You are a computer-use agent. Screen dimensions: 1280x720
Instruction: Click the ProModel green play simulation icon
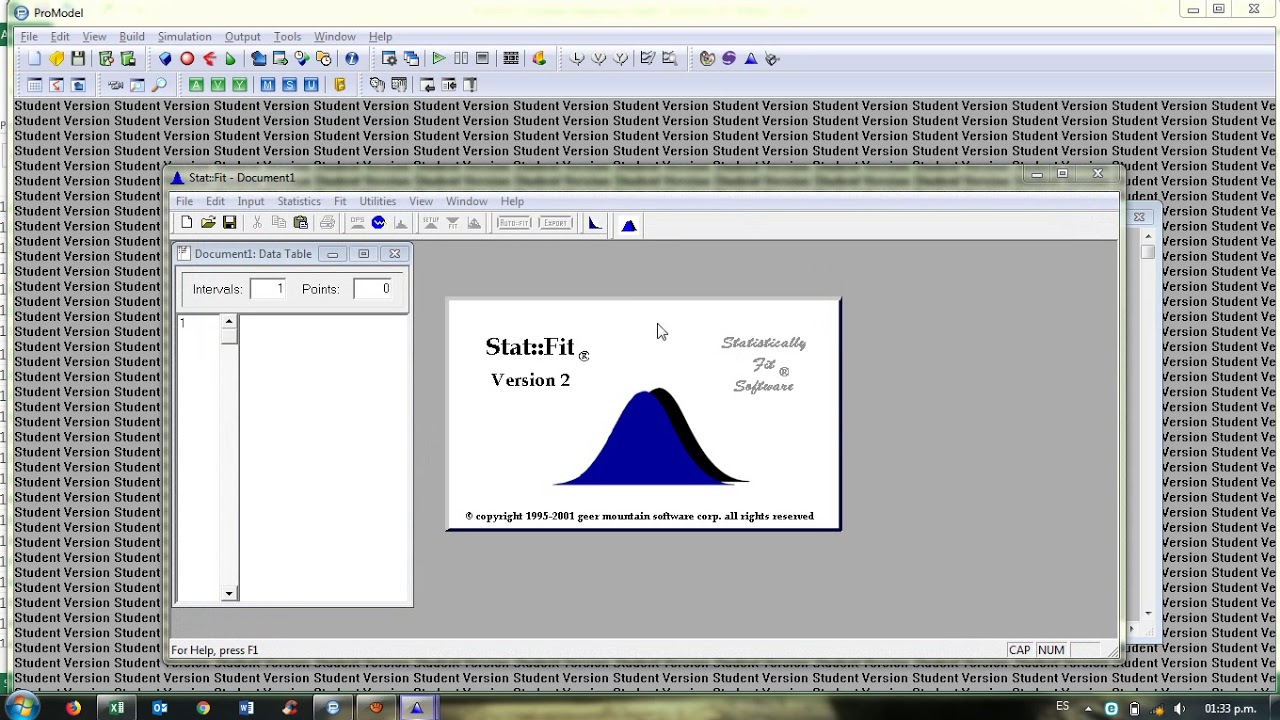[x=439, y=59]
